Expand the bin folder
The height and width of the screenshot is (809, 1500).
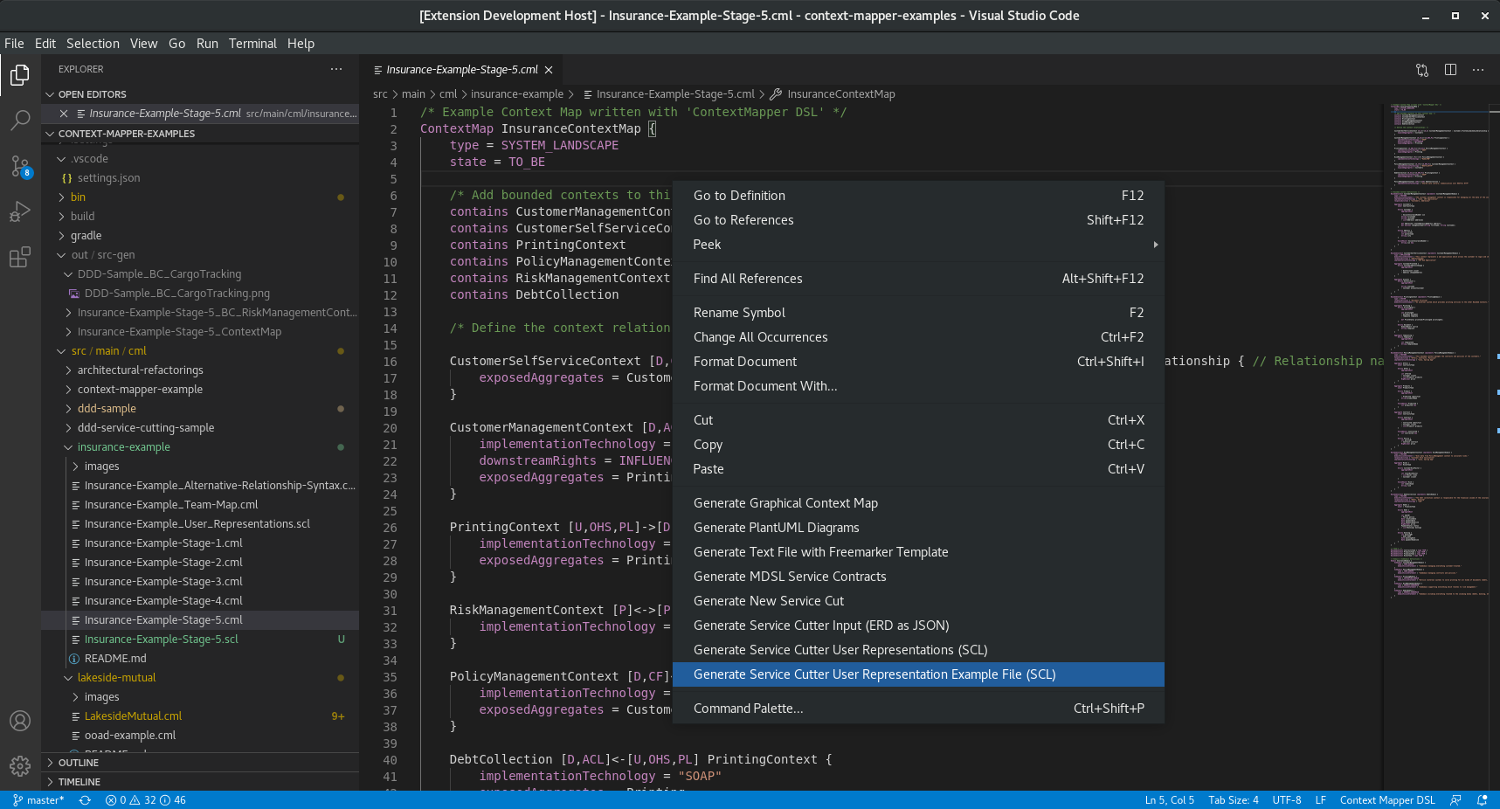tap(200, 197)
